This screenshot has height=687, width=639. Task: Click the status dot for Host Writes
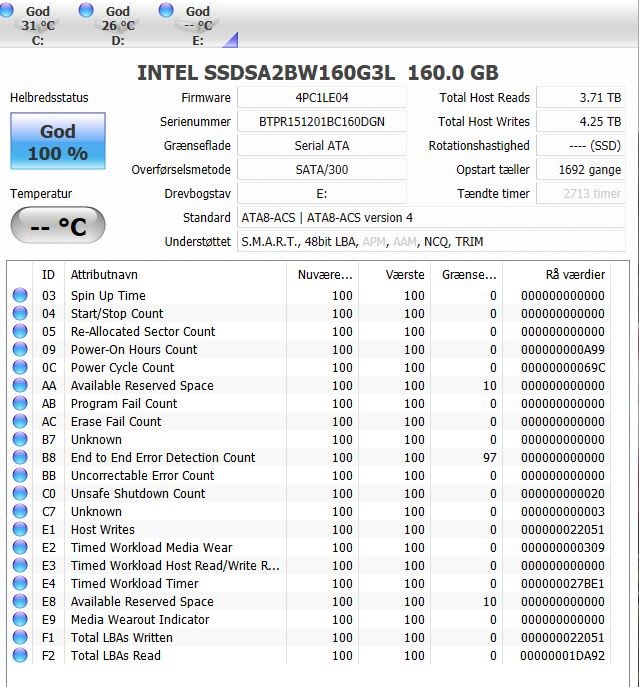pyautogui.click(x=20, y=529)
